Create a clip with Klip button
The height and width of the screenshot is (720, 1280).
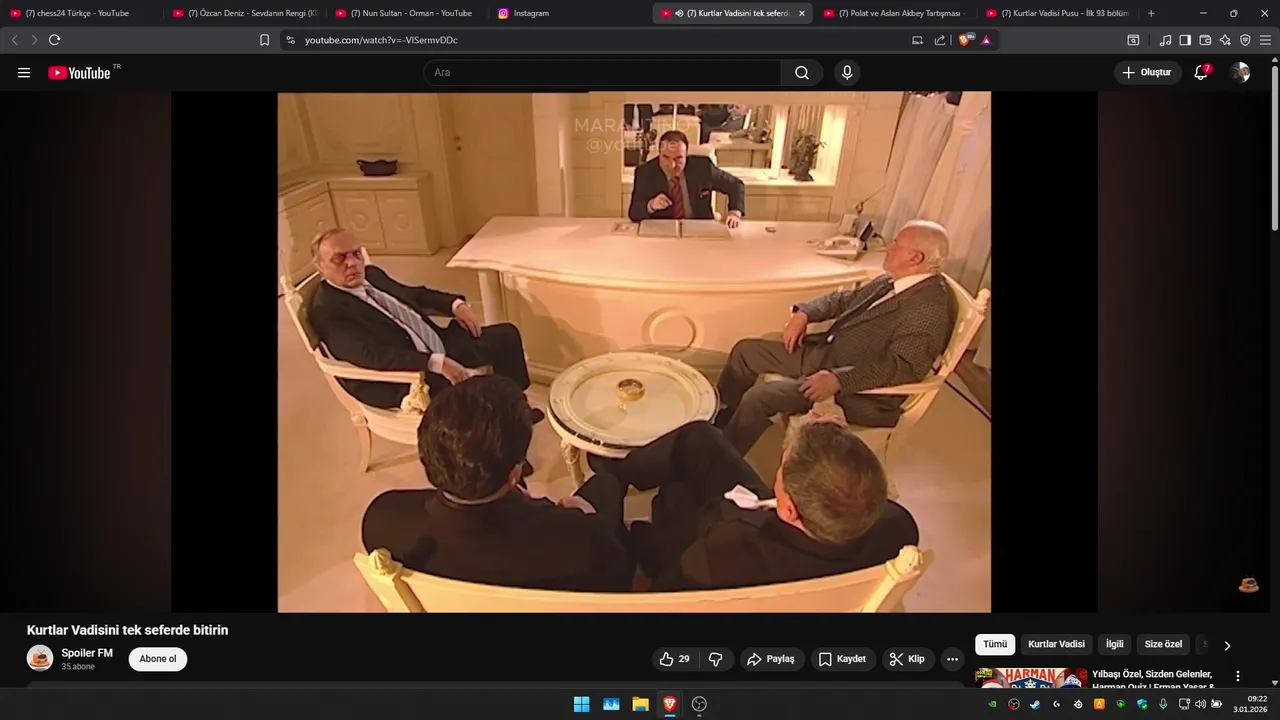[908, 659]
